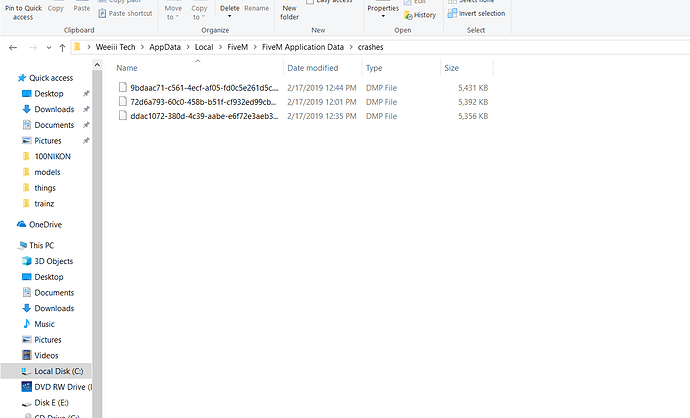The width and height of the screenshot is (690, 418).
Task: Open the things folder
Action: tap(45, 188)
